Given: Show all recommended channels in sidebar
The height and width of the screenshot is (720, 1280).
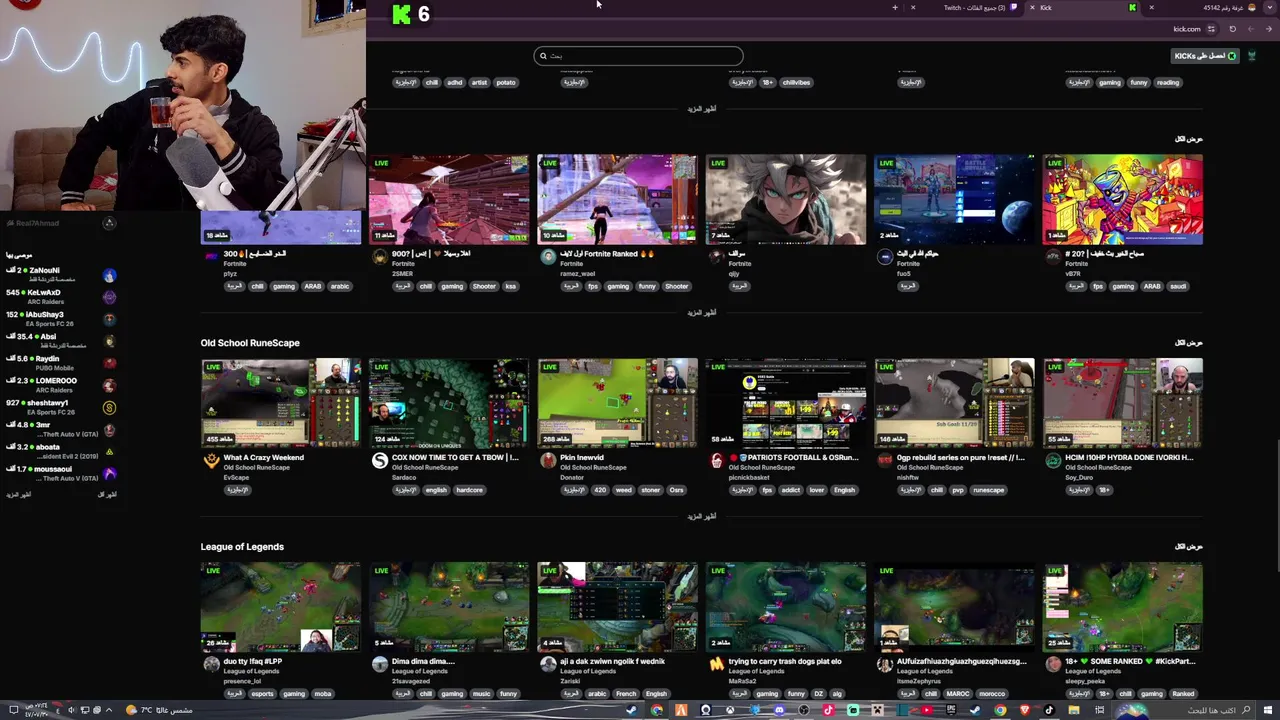Looking at the screenshot, I should tap(107, 495).
